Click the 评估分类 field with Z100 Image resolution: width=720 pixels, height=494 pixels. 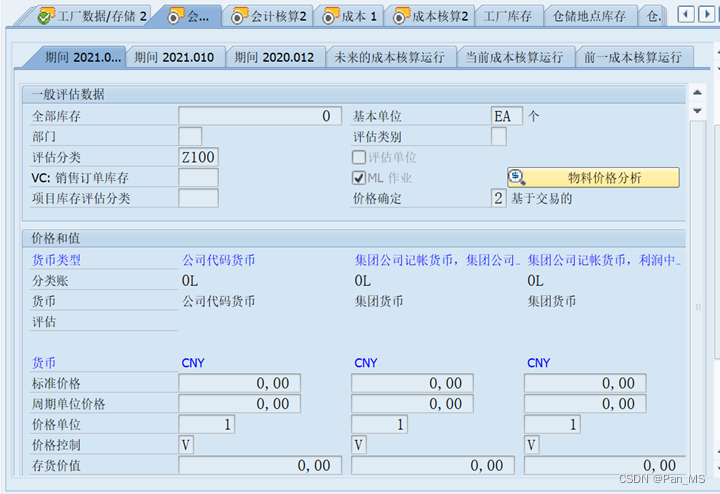[198, 157]
